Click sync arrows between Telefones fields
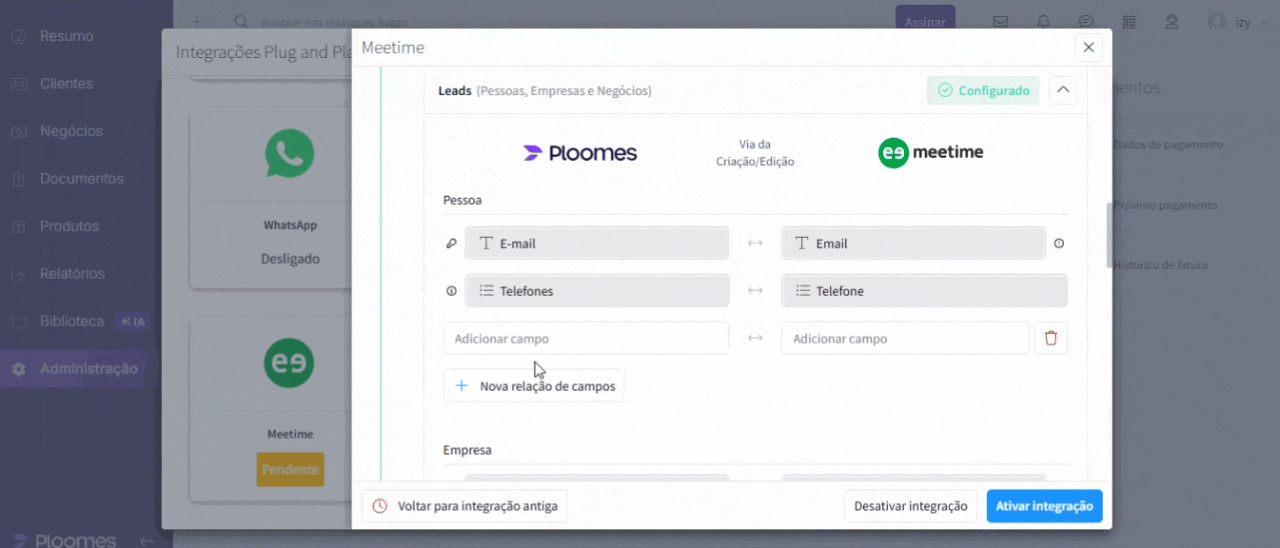 click(x=755, y=291)
